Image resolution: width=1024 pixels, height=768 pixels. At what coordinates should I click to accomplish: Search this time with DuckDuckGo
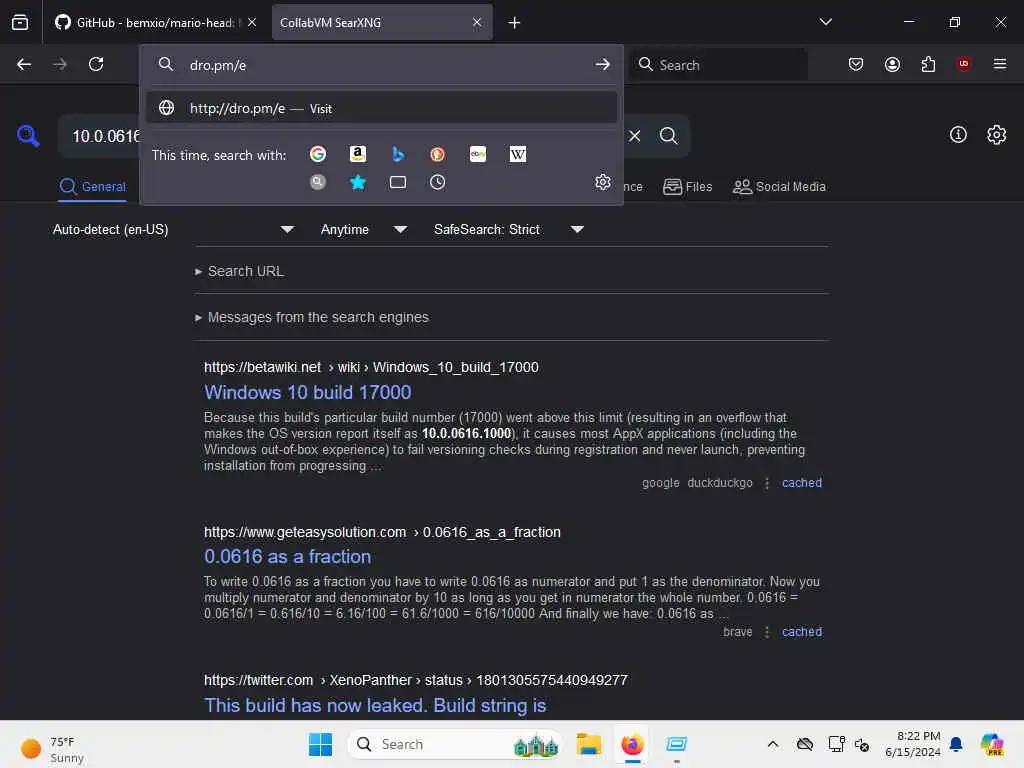point(438,154)
